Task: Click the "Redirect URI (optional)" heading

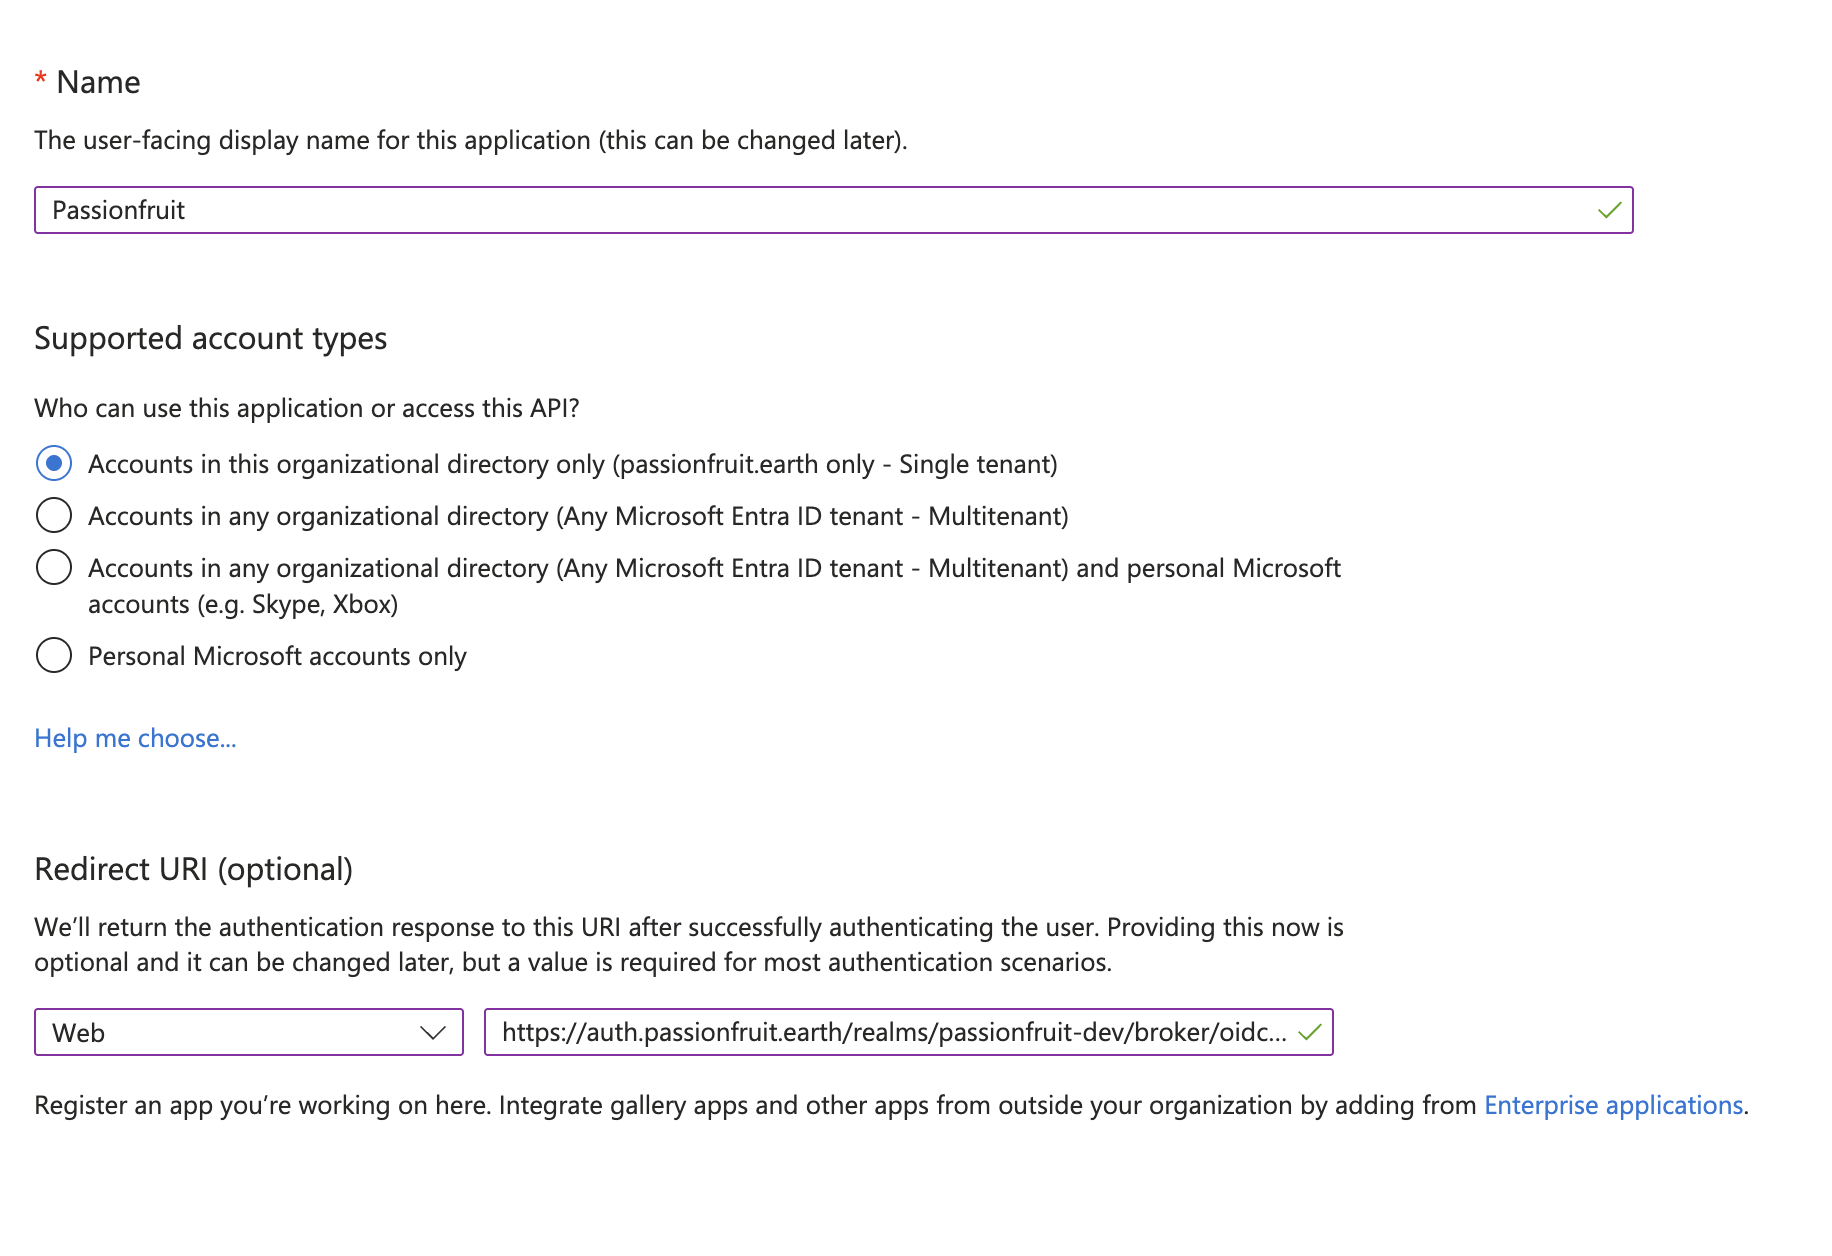Action: coord(195,868)
